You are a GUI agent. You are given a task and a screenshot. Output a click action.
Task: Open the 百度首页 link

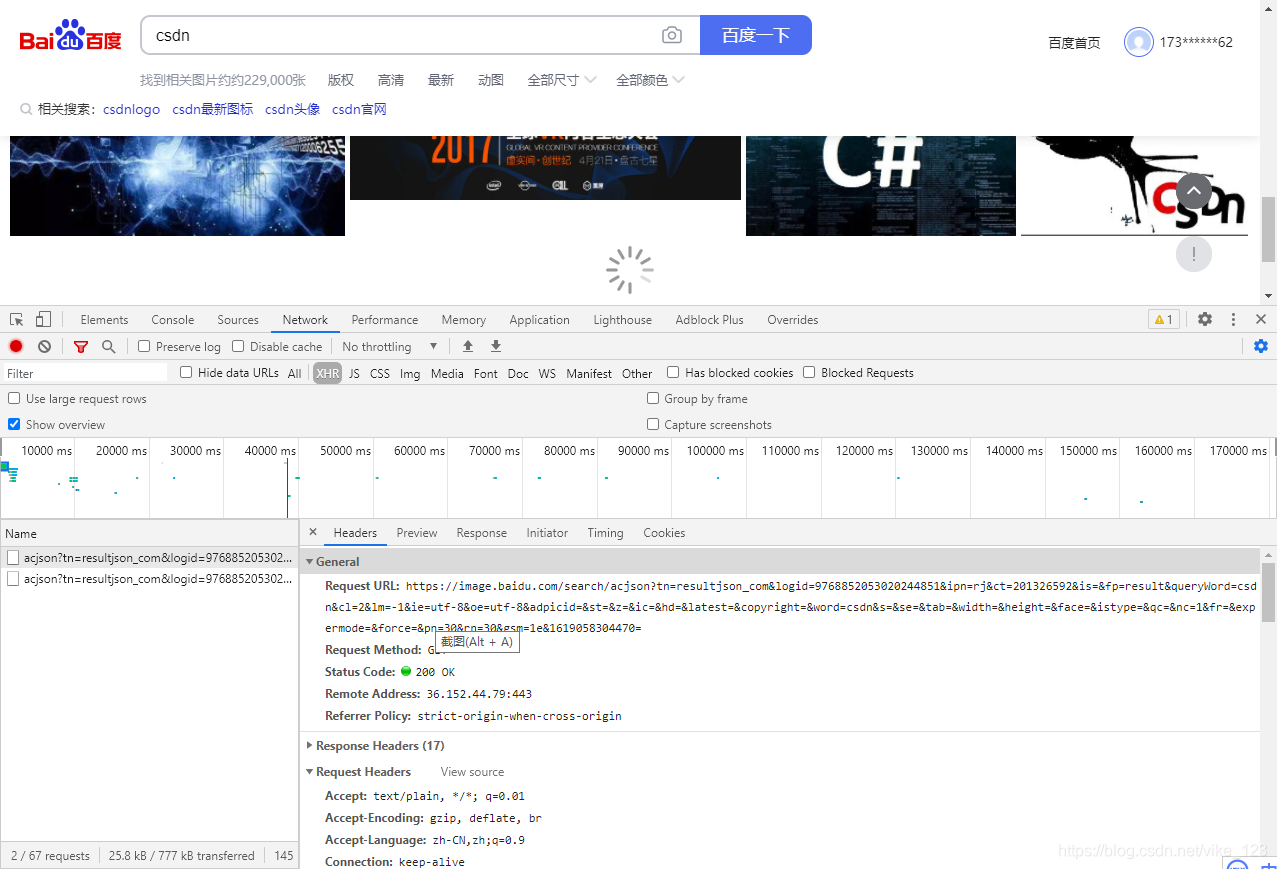tap(1074, 43)
